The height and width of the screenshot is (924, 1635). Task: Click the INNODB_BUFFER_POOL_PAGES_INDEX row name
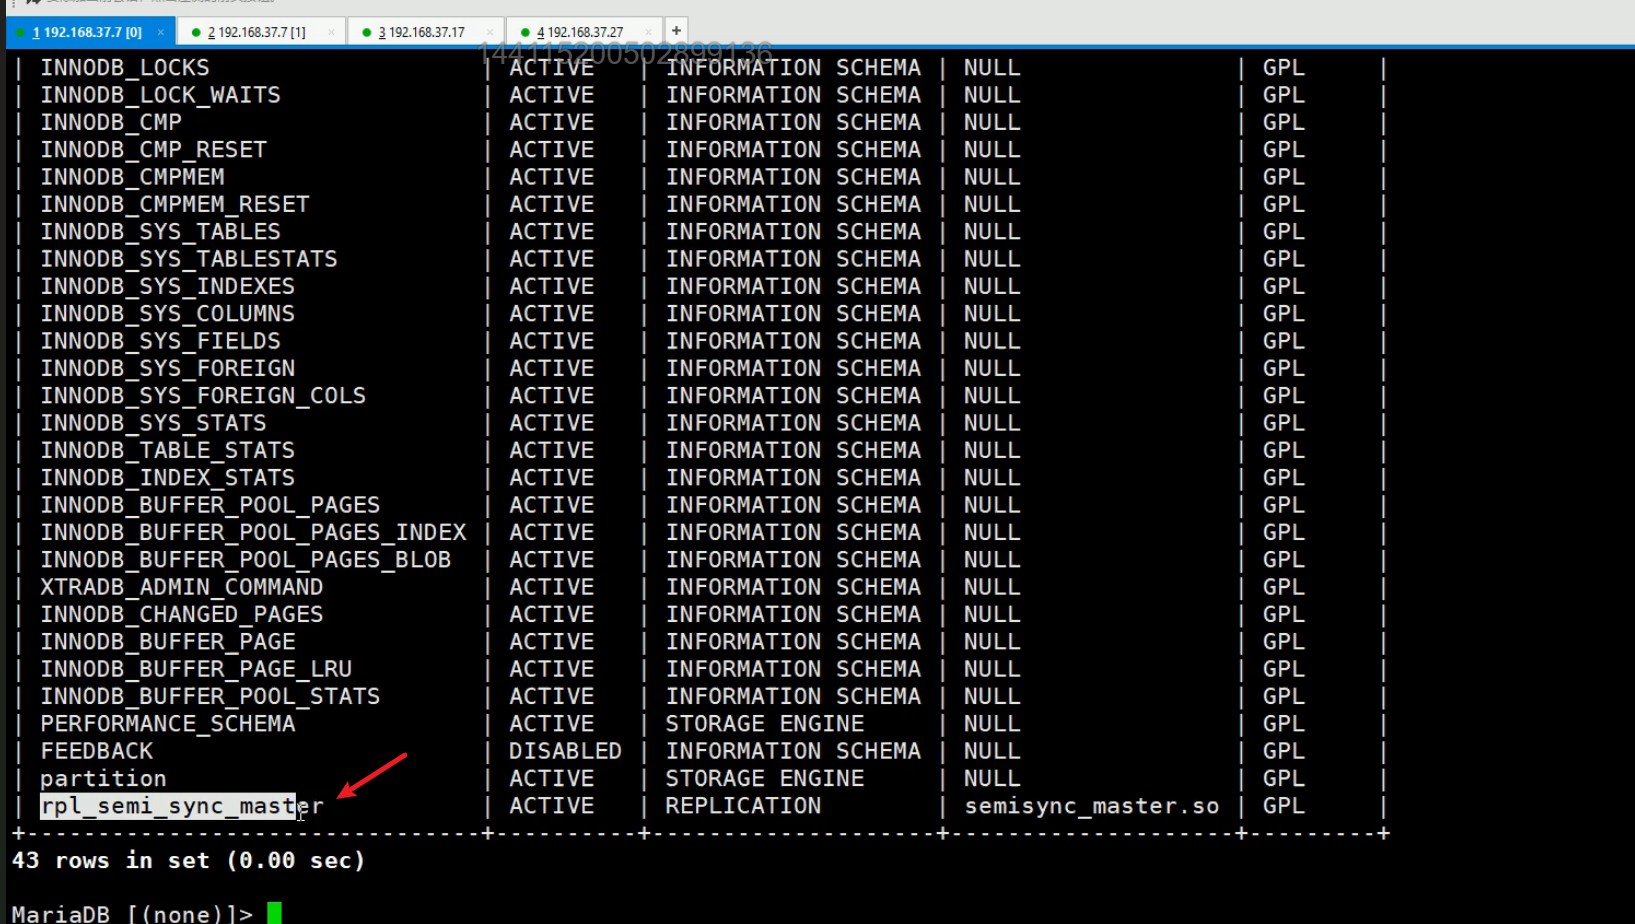click(x=253, y=533)
